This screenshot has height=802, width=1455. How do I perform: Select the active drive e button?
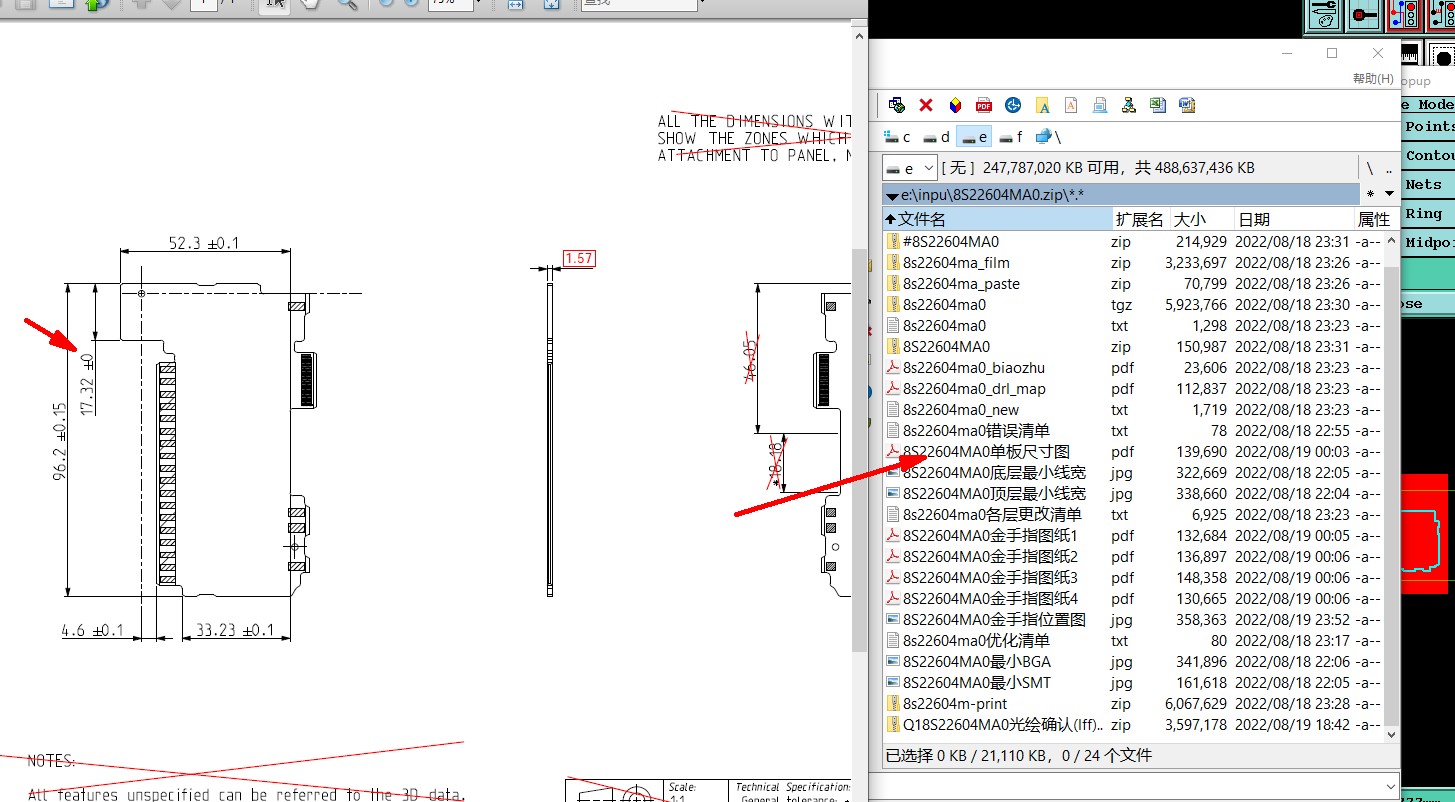pos(975,137)
